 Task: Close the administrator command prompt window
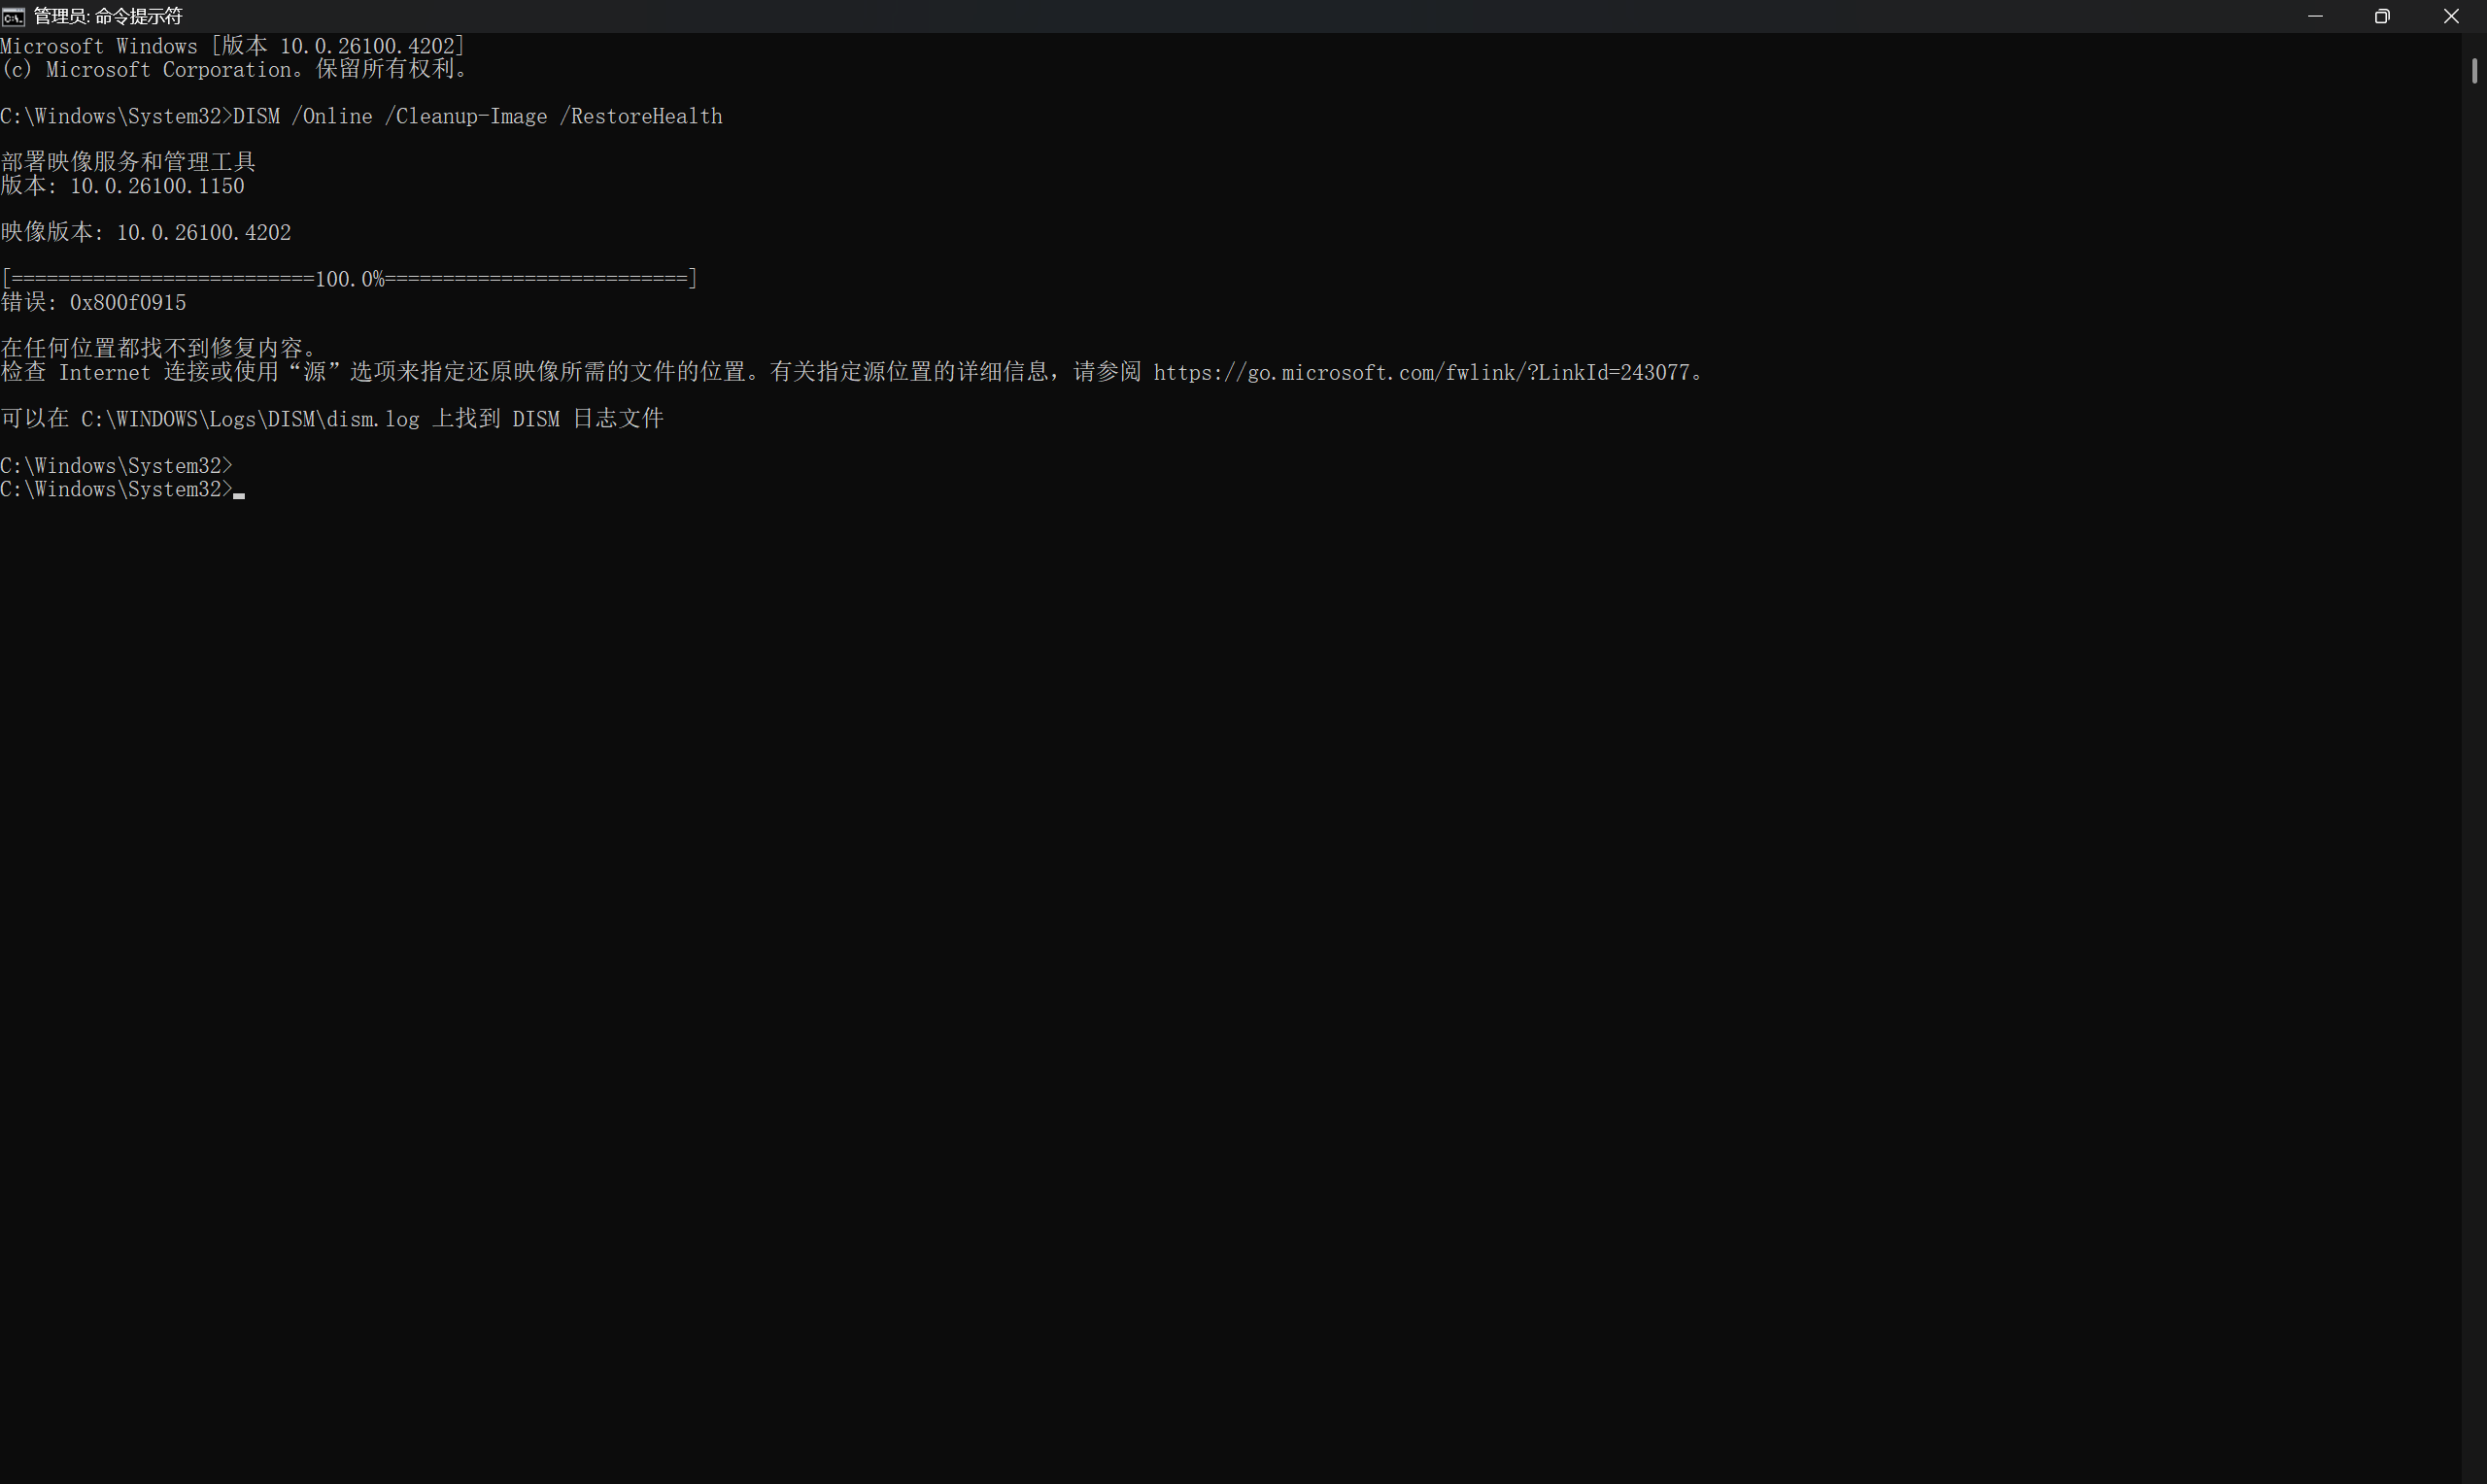tap(2451, 16)
